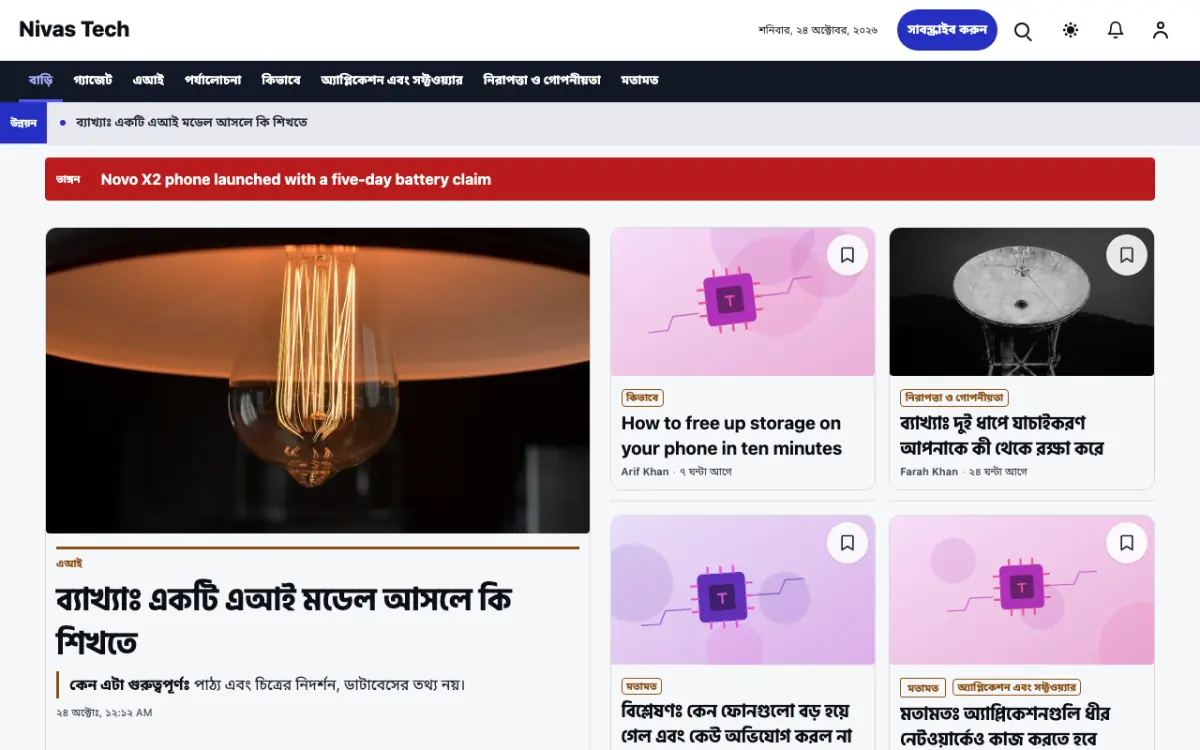Click মতামত tag on phones analysis card
The image size is (1200, 750).
[641, 687]
